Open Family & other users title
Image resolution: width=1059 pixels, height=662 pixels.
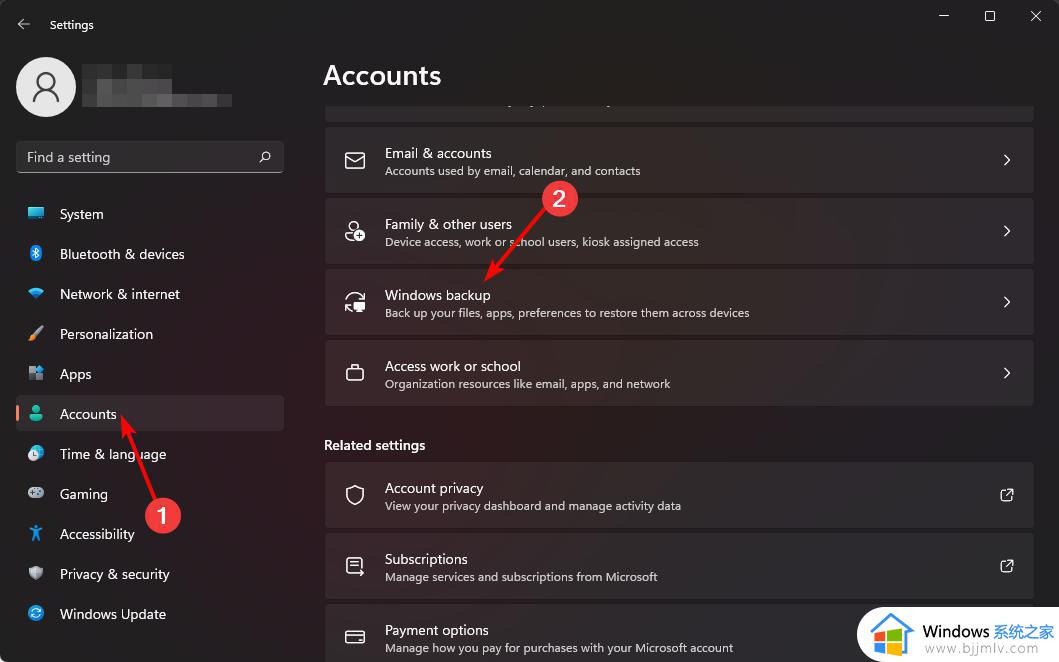coord(448,224)
